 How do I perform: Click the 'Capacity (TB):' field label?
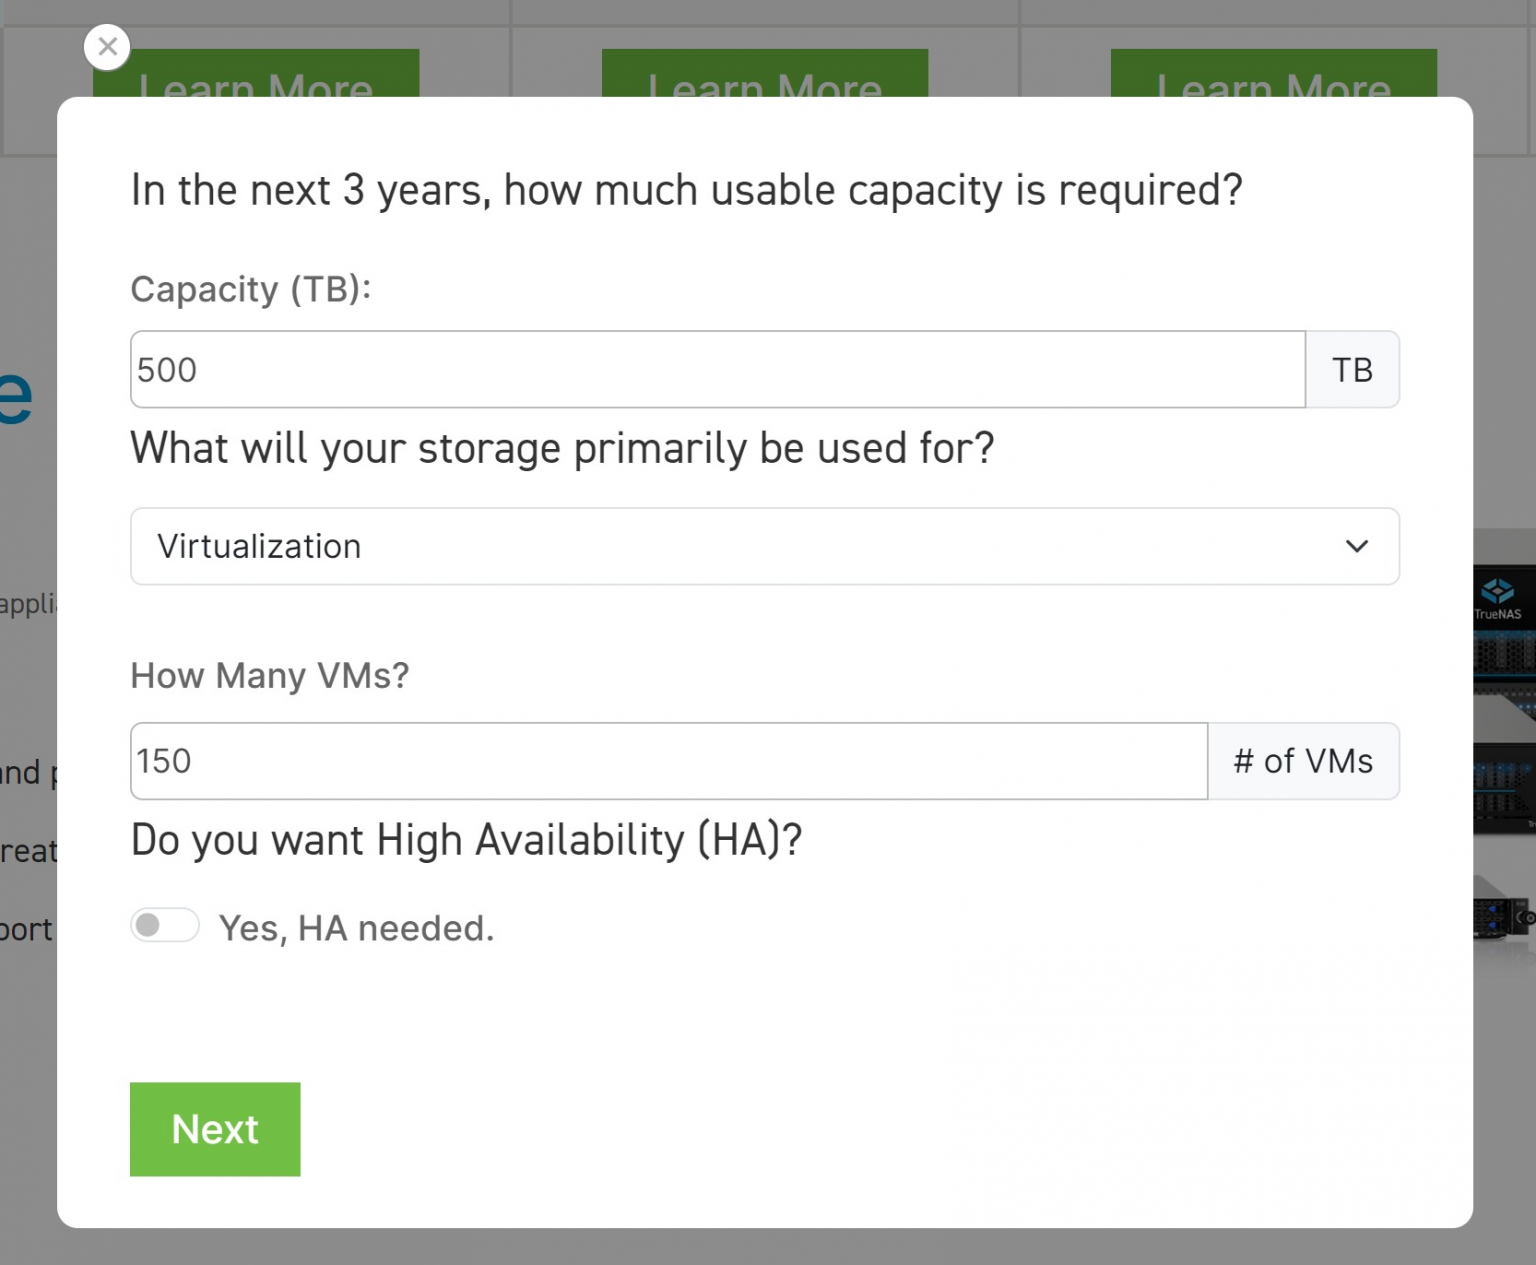point(251,289)
